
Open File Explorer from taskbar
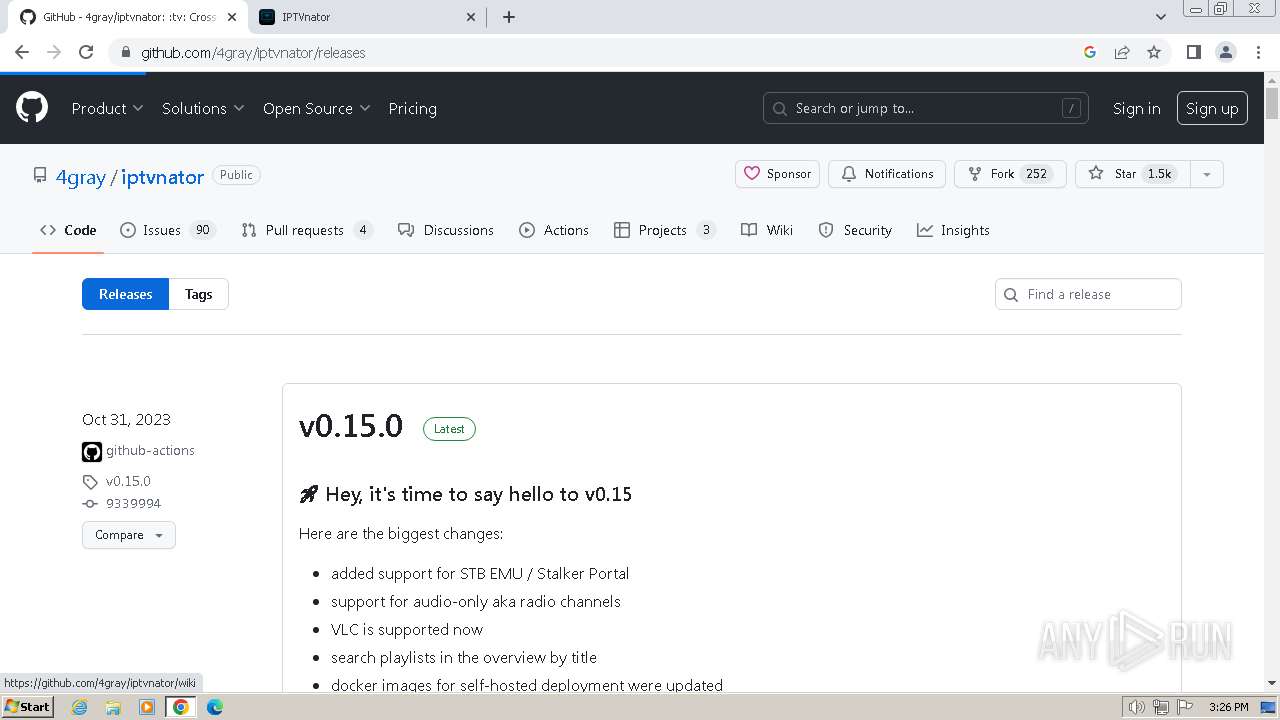tap(113, 707)
